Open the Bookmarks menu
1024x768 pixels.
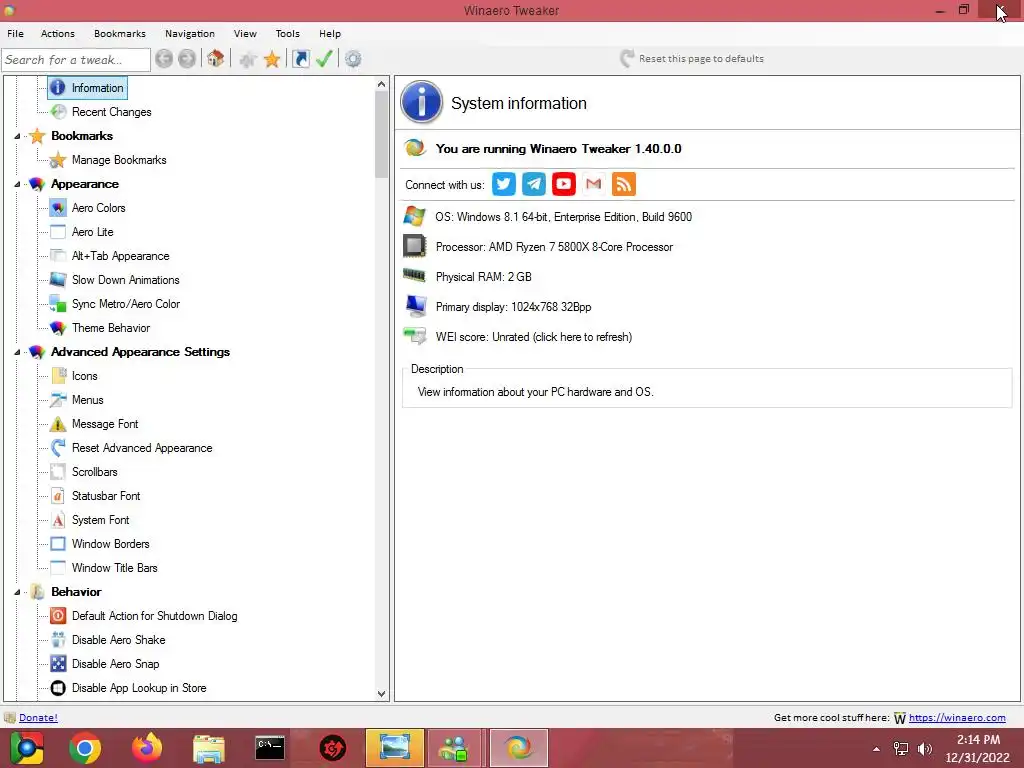(120, 33)
